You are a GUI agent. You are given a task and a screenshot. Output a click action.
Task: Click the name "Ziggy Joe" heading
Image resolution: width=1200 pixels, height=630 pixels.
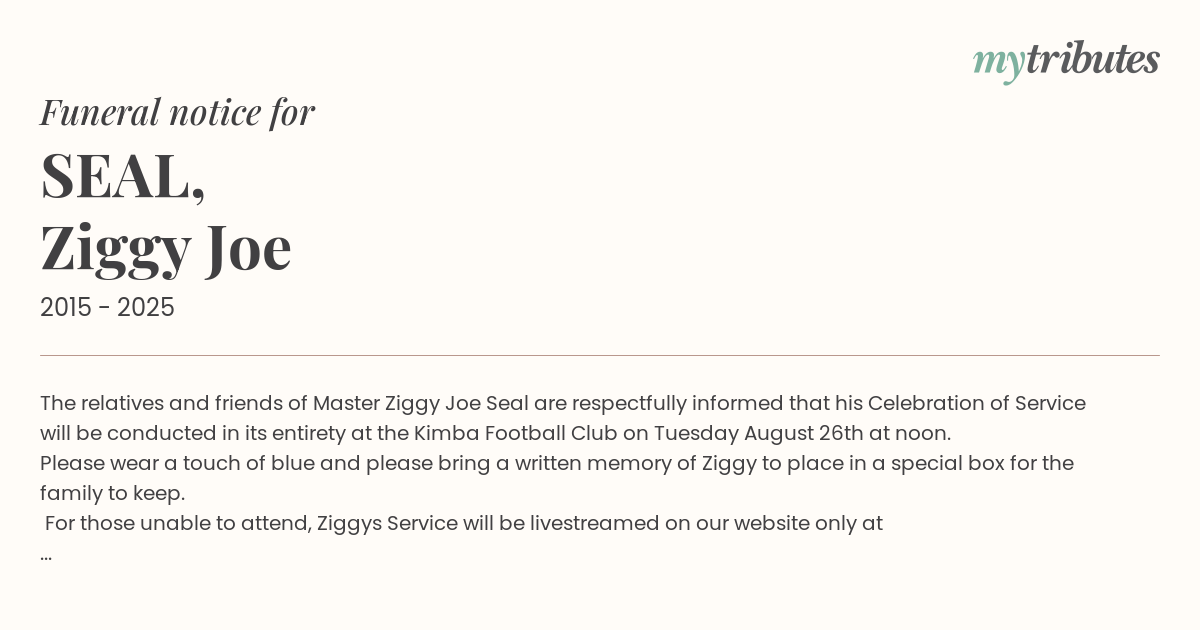point(166,248)
